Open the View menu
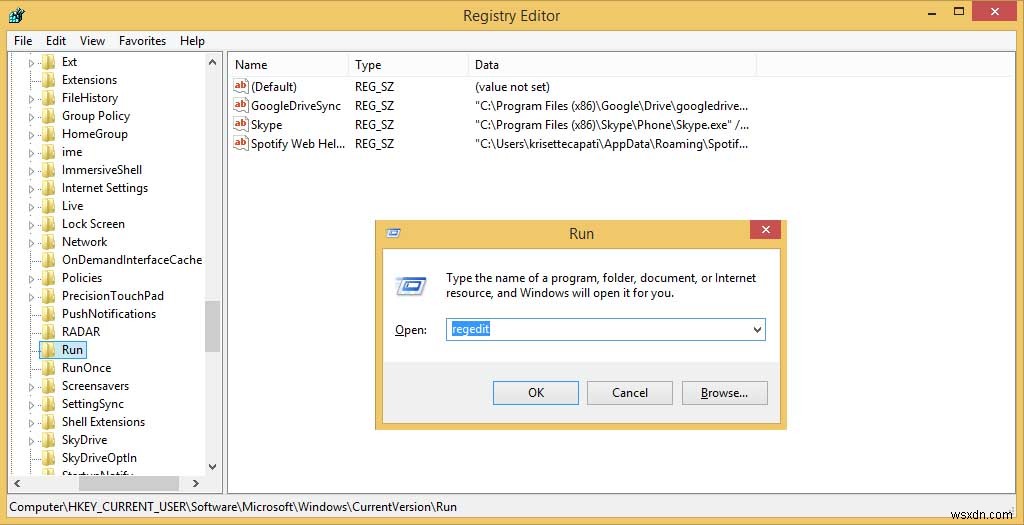 click(x=92, y=40)
